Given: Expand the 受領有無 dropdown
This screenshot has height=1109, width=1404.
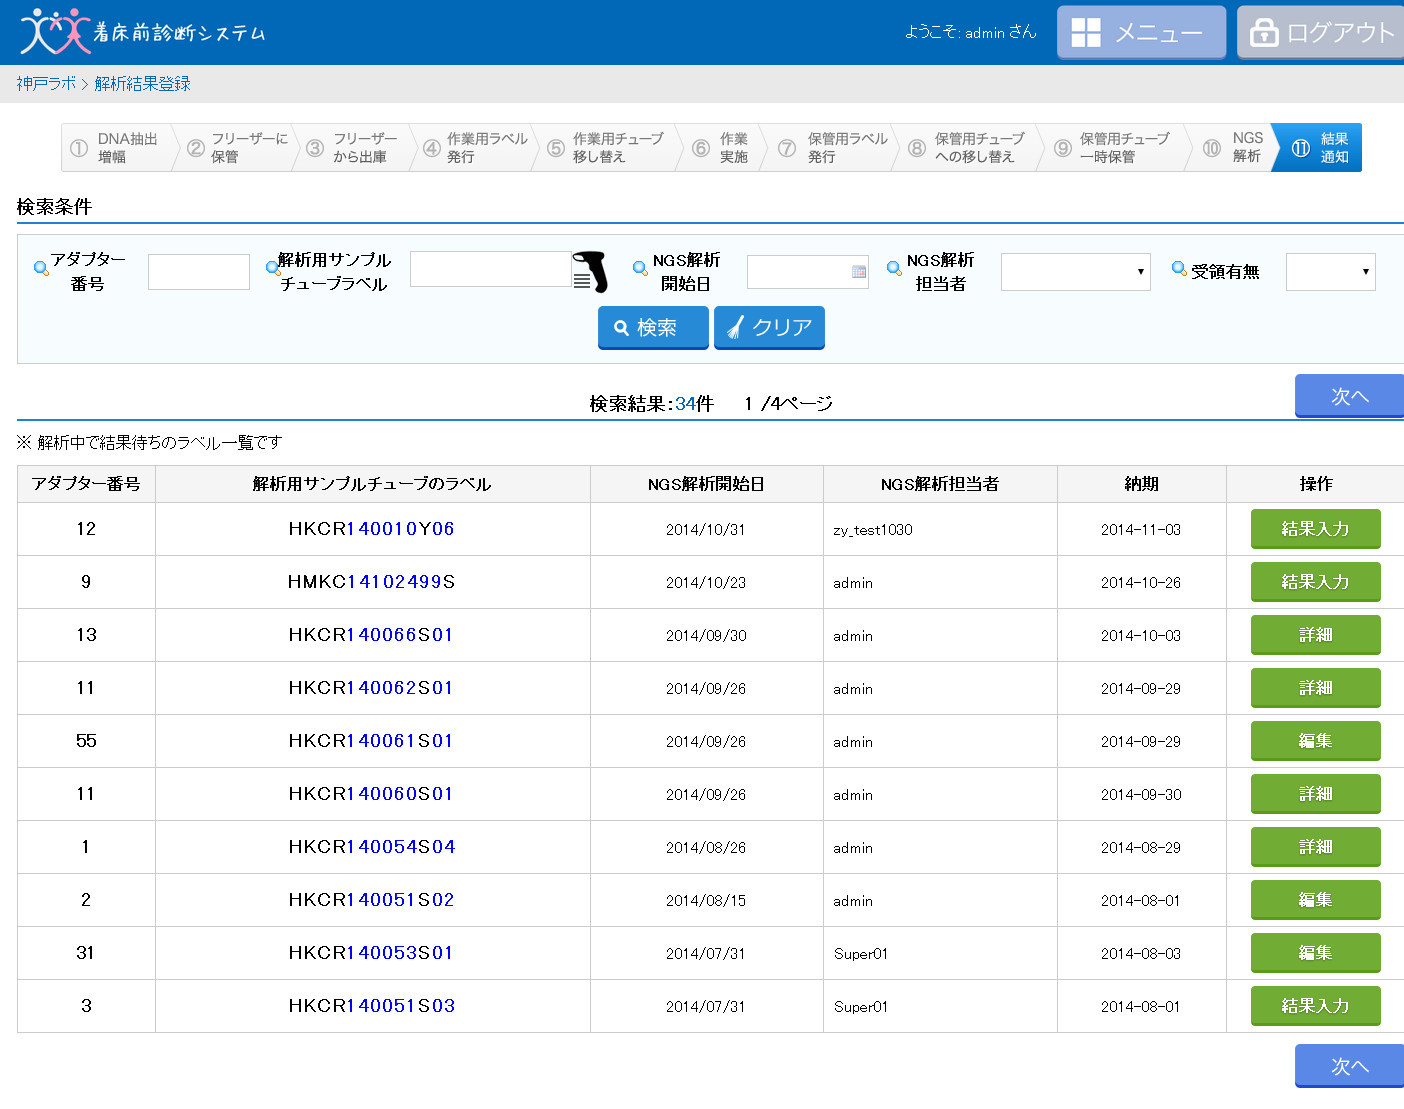Looking at the screenshot, I should pos(1330,272).
